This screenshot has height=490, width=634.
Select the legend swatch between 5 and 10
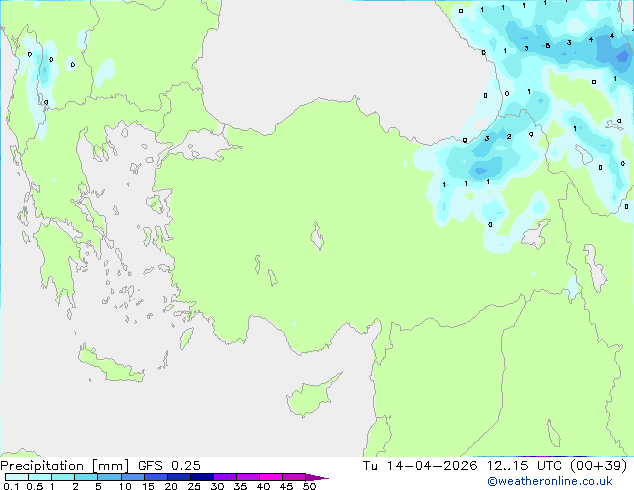click(109, 477)
